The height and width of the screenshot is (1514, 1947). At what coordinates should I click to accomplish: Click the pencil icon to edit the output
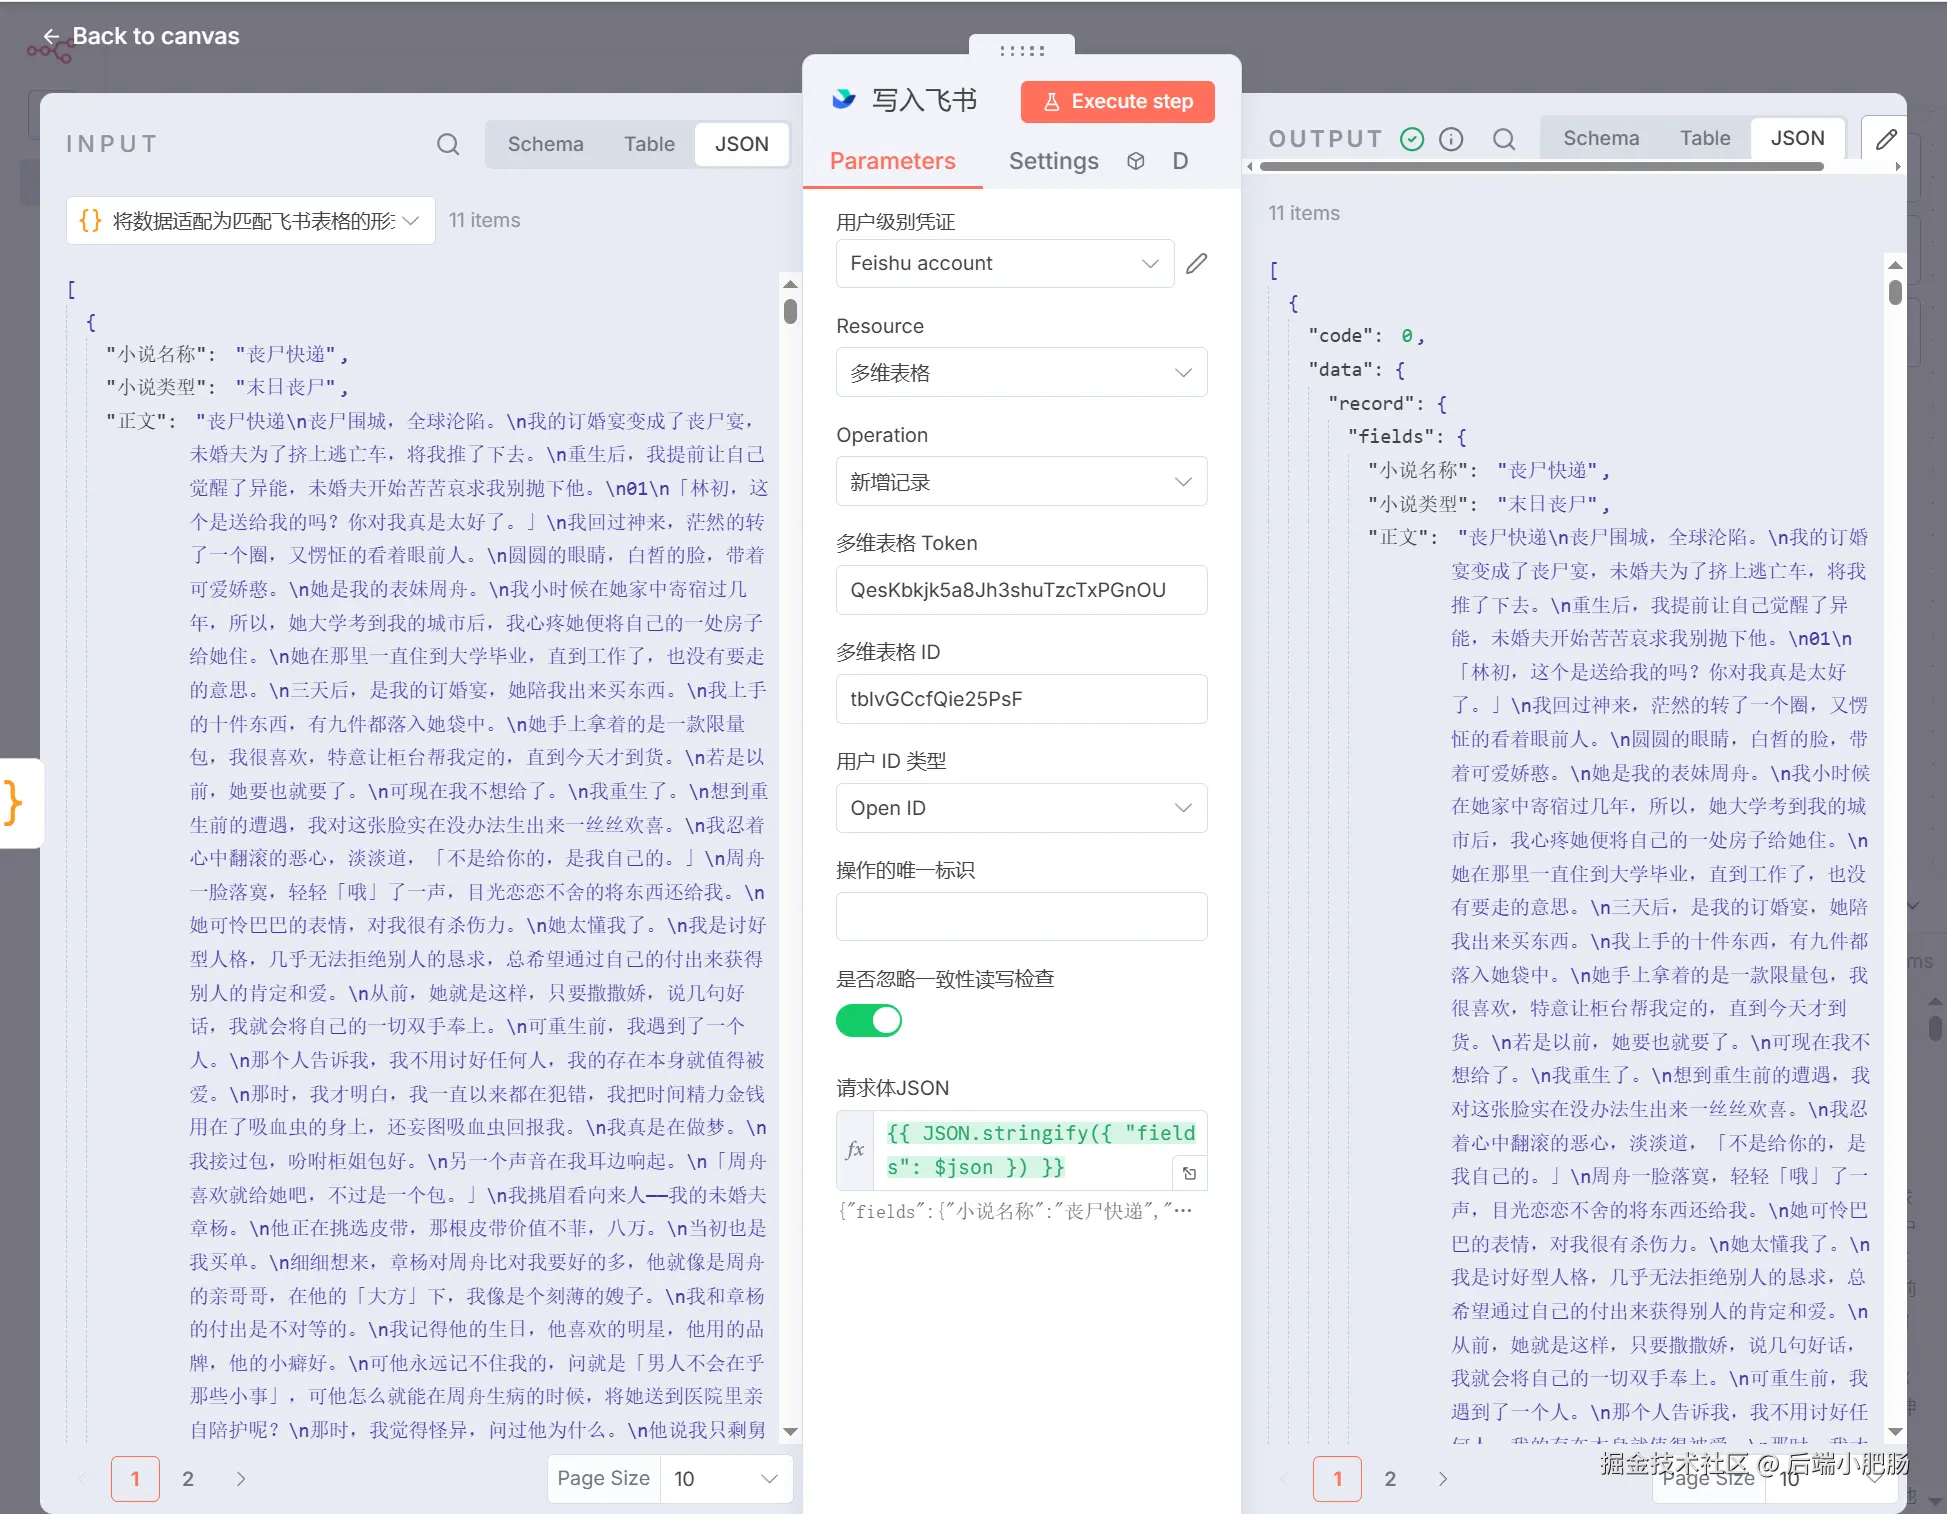point(1885,139)
